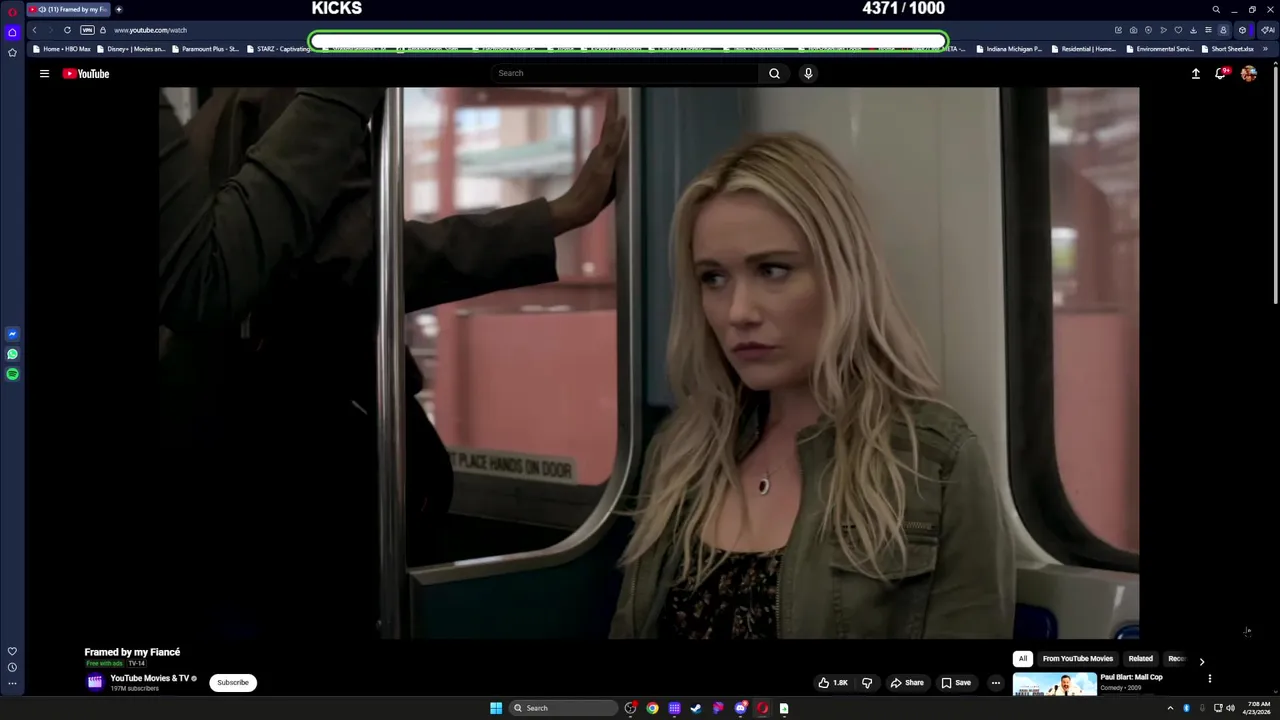Open the easy setup toolbar menu
The height and width of the screenshot is (720, 1280).
coord(1208,30)
